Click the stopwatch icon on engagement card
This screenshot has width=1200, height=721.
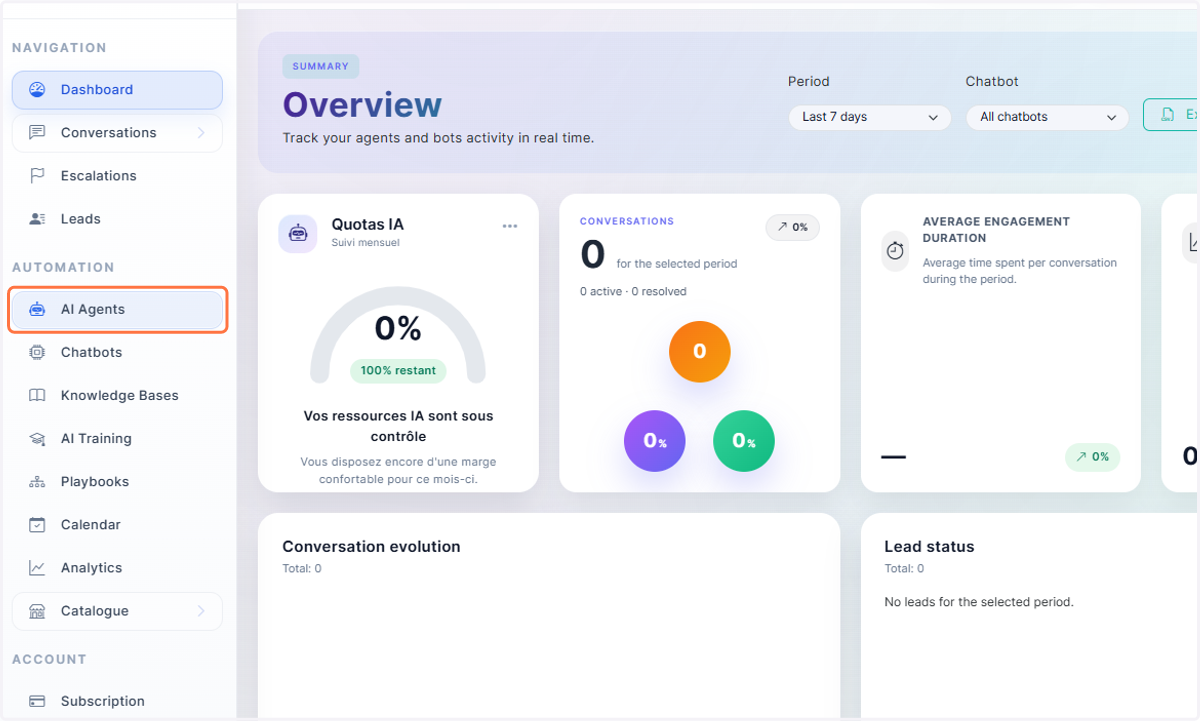point(895,251)
